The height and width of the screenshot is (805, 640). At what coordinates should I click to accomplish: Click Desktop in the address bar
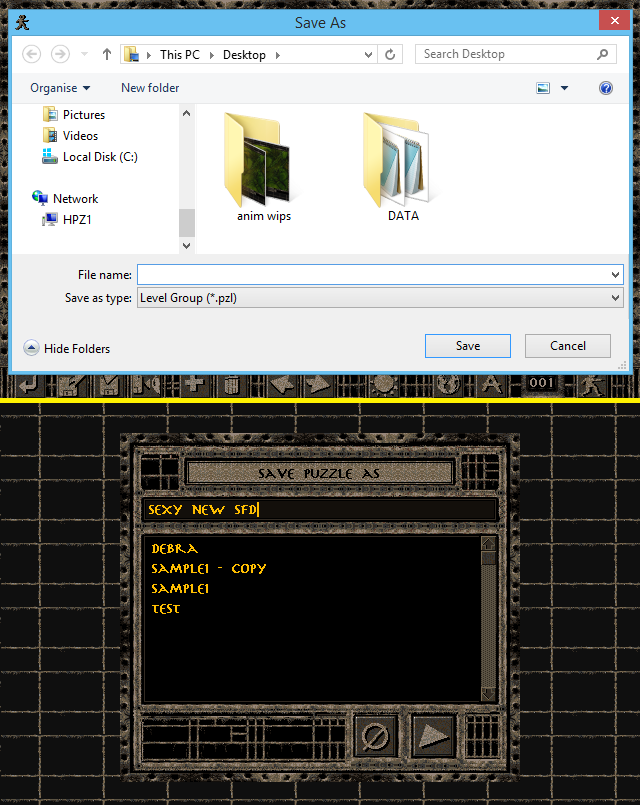pyautogui.click(x=244, y=54)
